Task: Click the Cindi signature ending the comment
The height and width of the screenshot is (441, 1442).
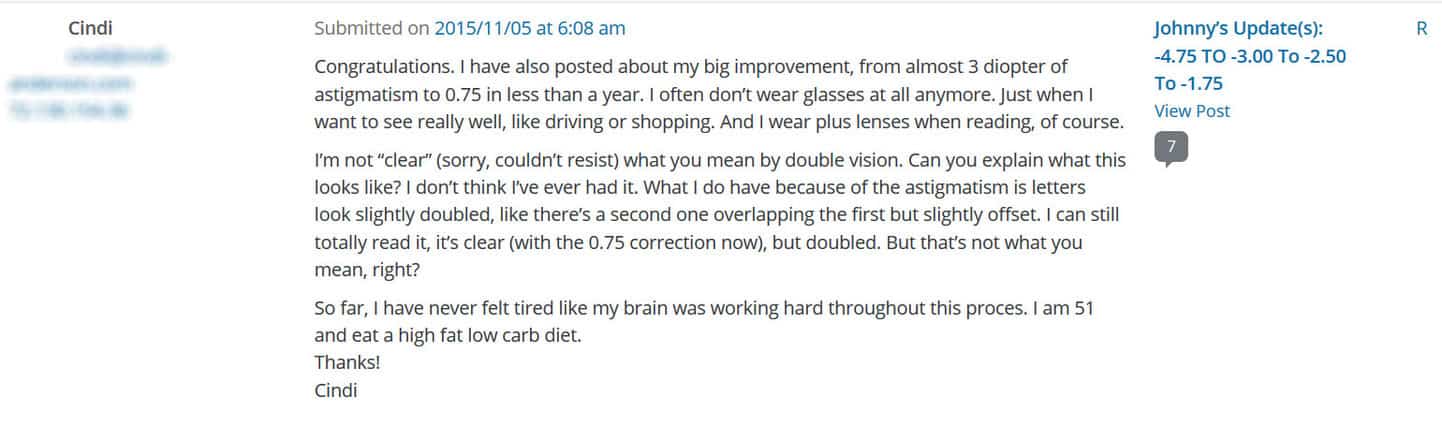Action: click(x=335, y=389)
